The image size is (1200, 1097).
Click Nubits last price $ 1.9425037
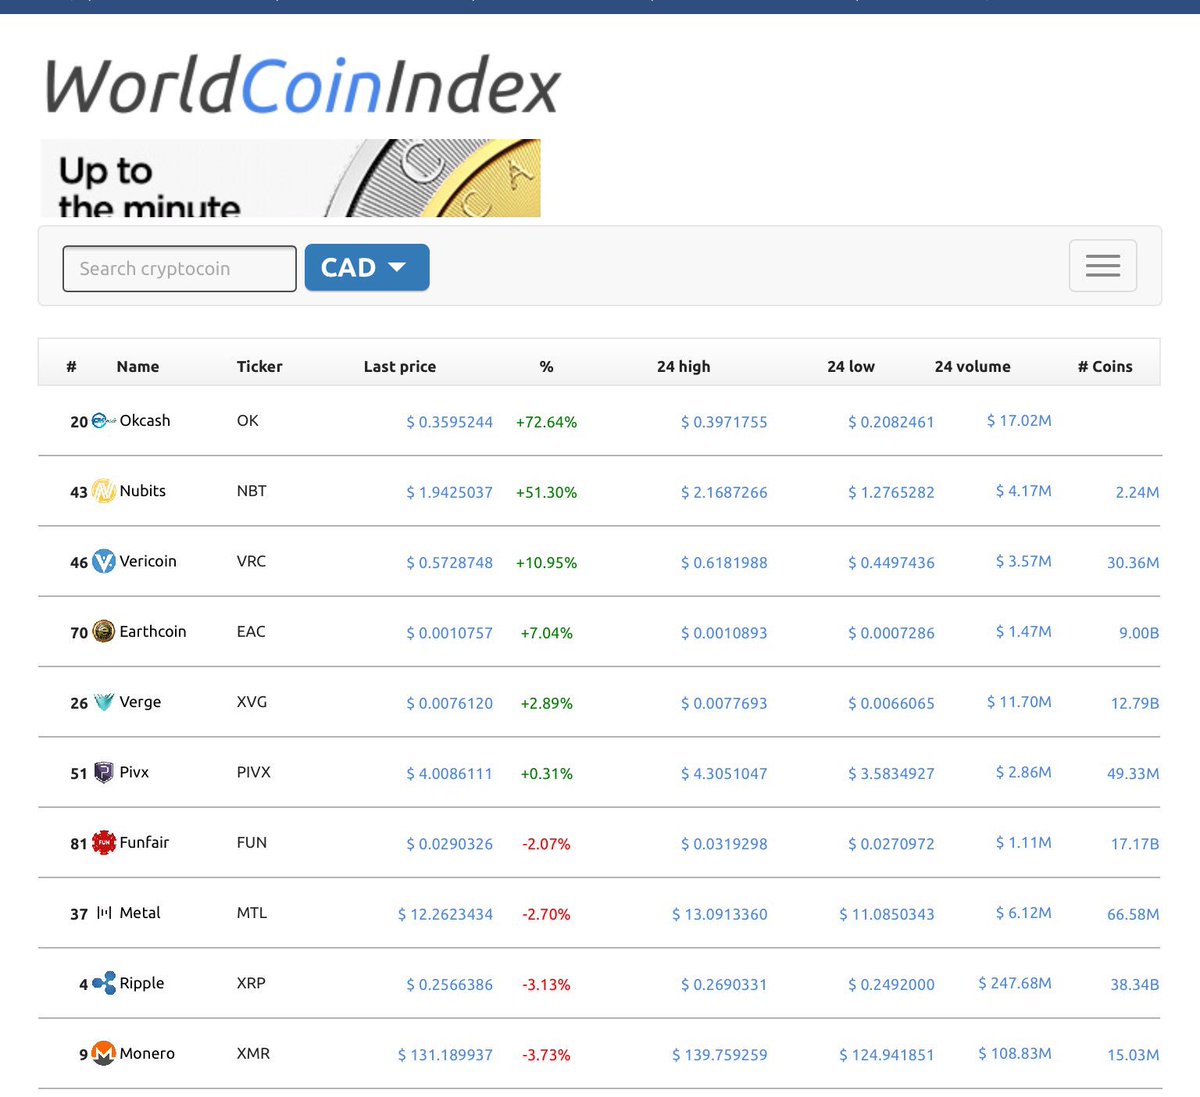[x=450, y=492]
